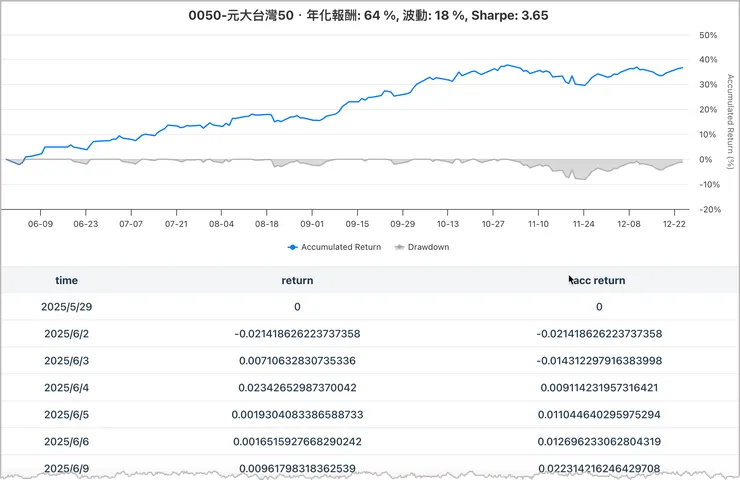Click the 11-10 x-axis date label

click(538, 224)
